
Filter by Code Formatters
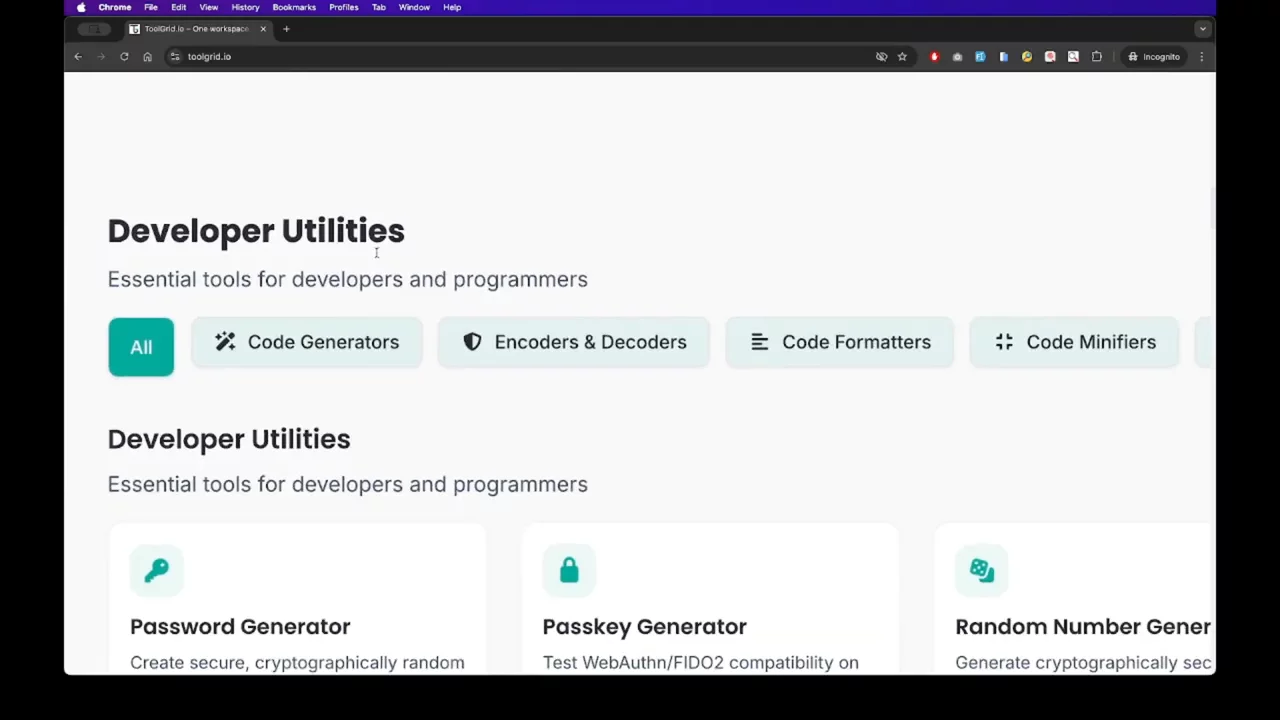(x=840, y=342)
